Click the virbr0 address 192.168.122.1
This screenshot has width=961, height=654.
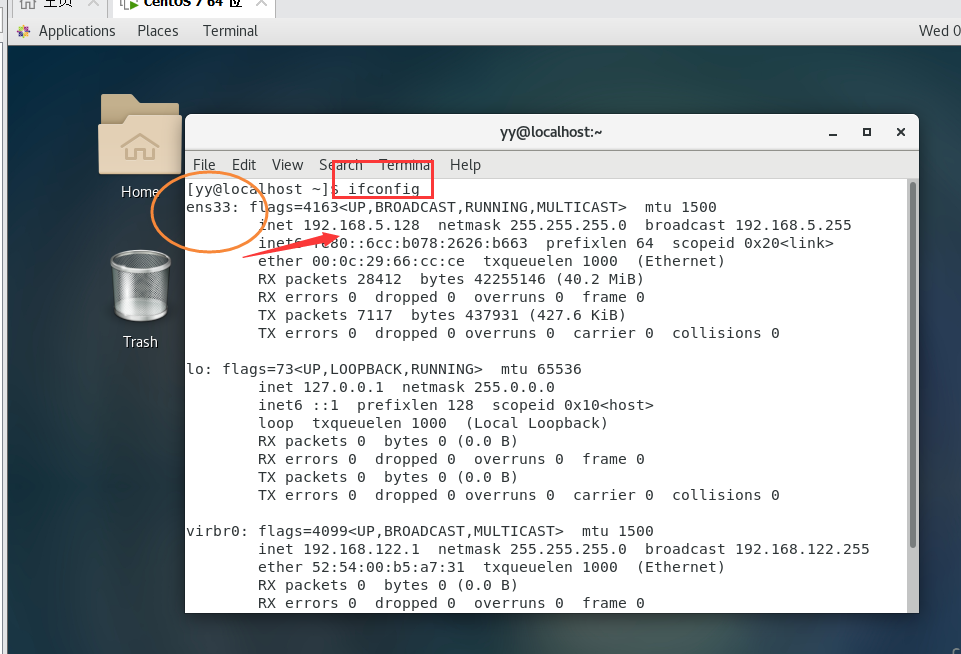(x=362, y=549)
